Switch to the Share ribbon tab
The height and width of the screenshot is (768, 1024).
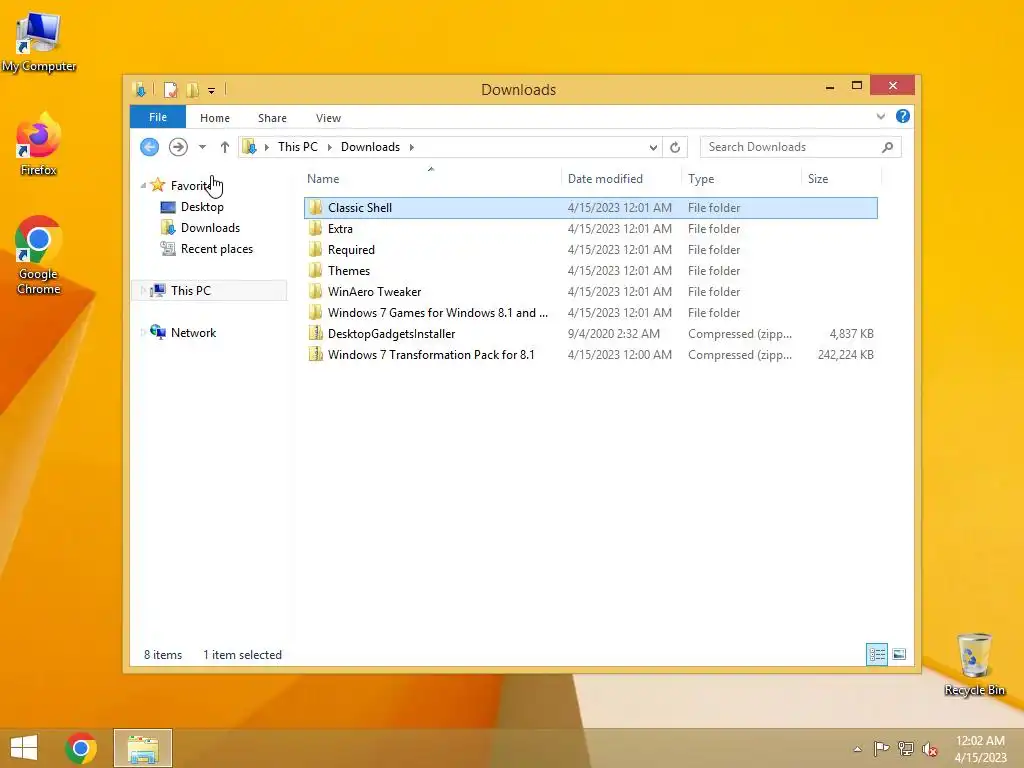pos(272,118)
